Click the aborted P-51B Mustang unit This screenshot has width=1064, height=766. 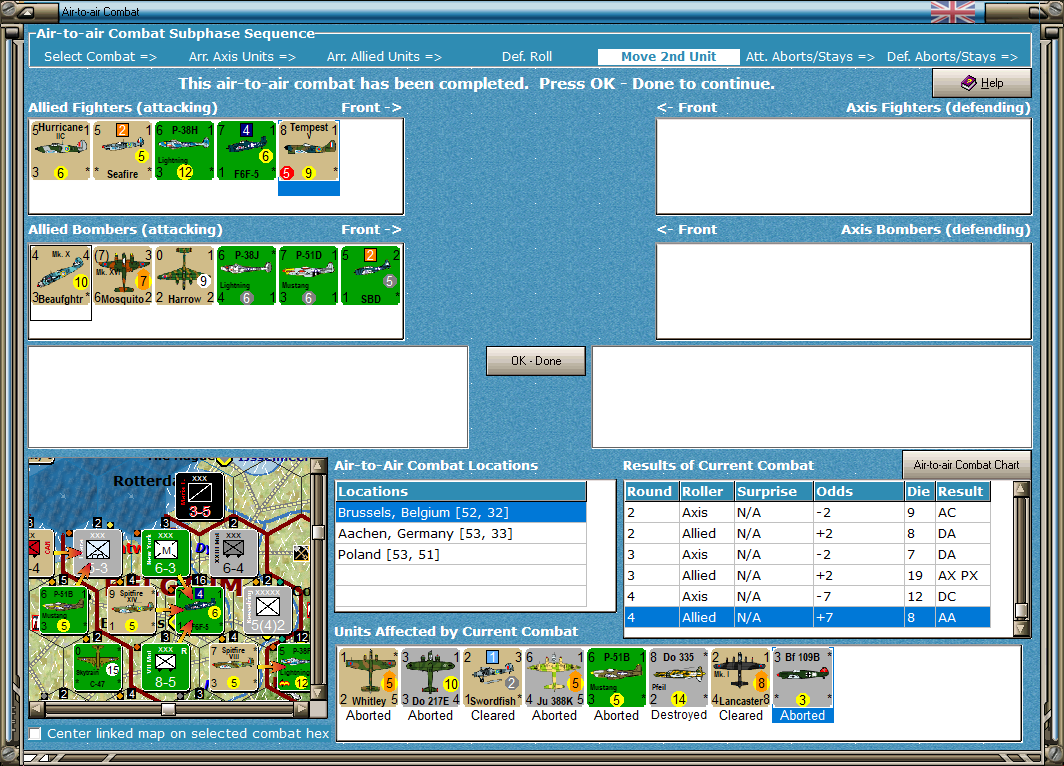(616, 678)
